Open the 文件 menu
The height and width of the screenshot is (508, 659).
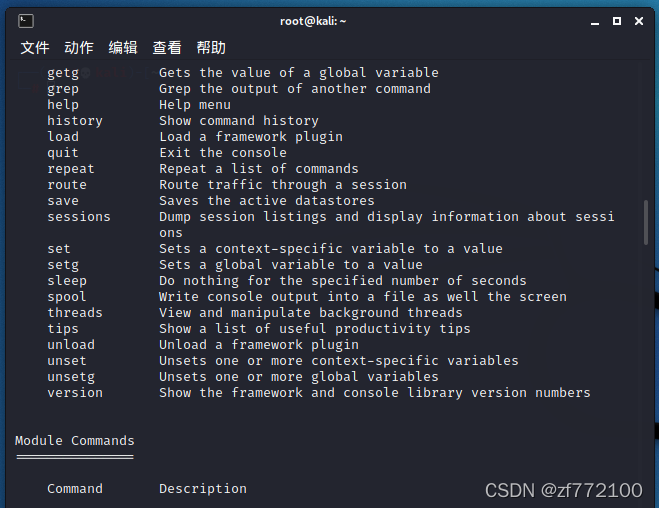coord(35,47)
